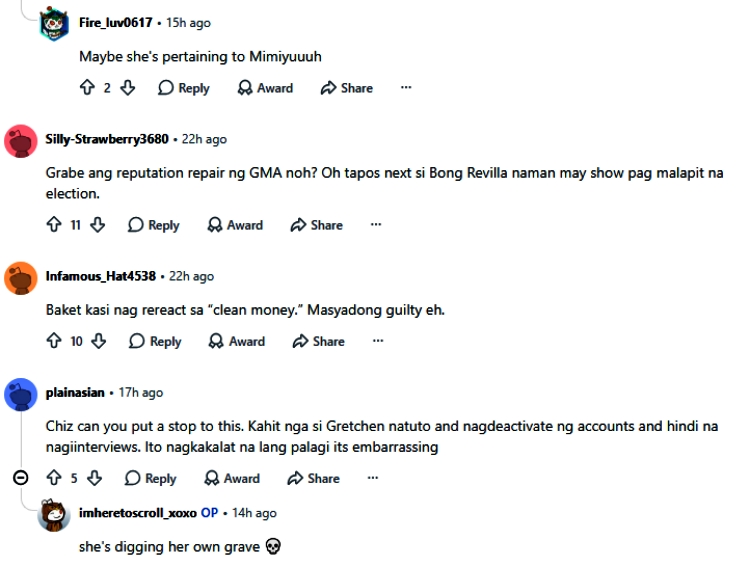
Task: Open Silly-Strawberry3680's profile via username
Action: (x=107, y=139)
